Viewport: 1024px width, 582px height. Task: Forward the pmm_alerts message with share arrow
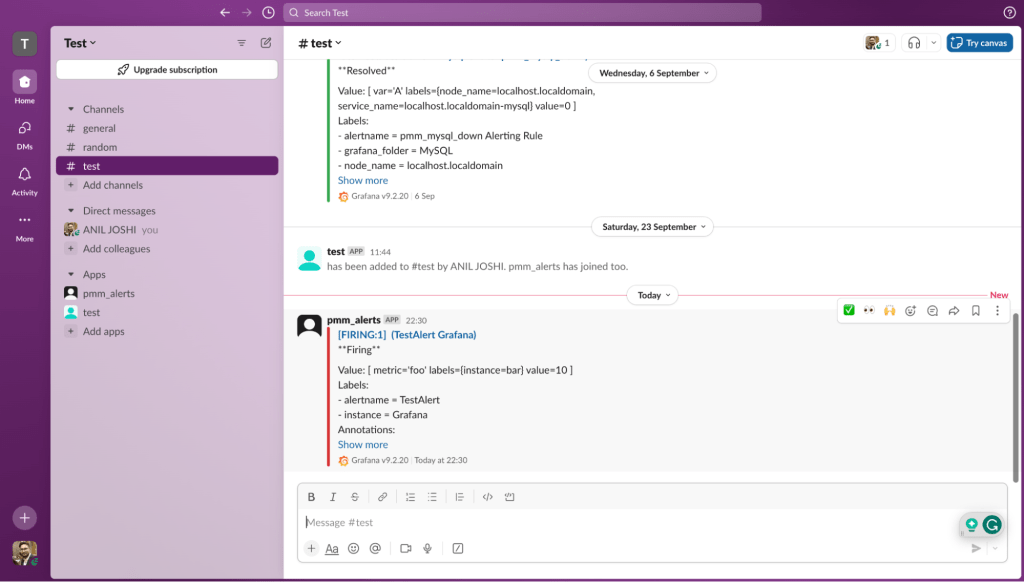point(954,311)
